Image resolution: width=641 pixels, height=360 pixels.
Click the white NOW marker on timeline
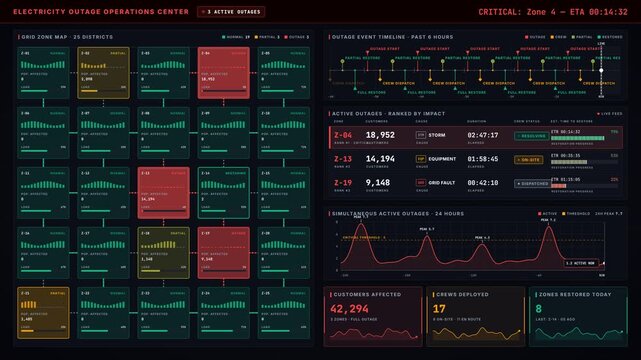pyautogui.click(x=601, y=70)
